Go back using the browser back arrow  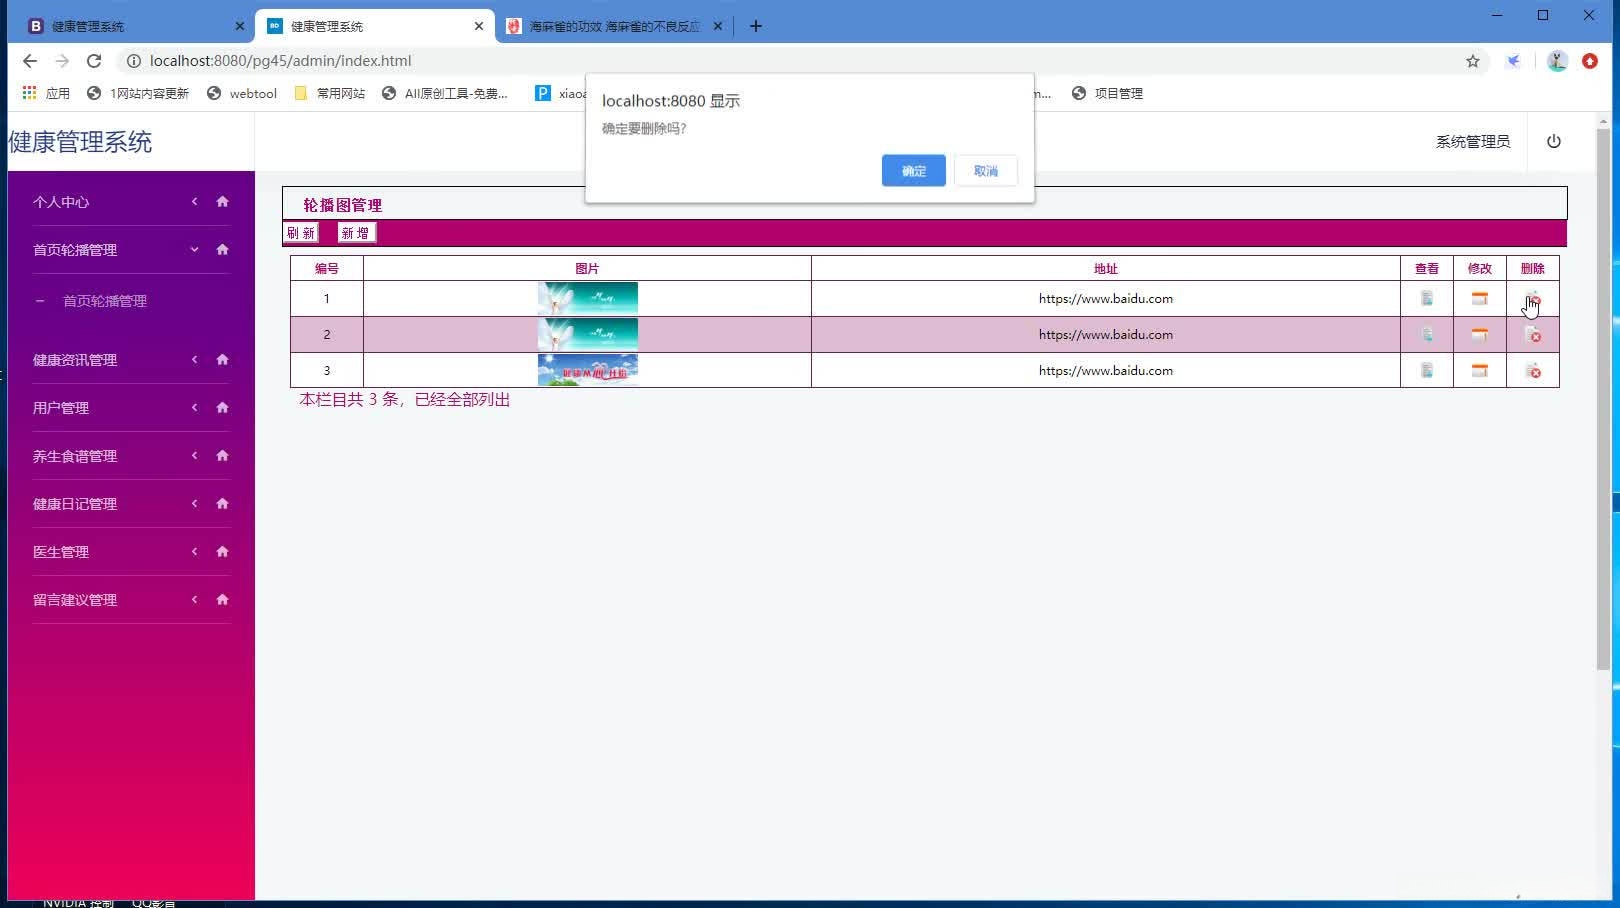(x=30, y=61)
